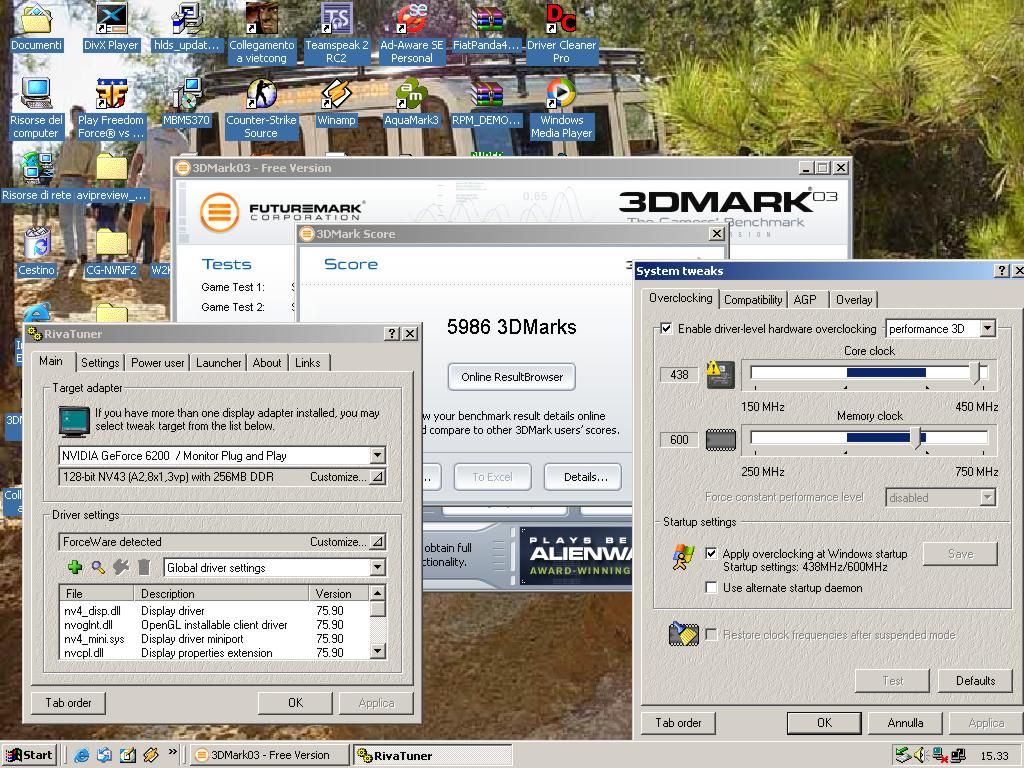Open Risorse di rete icon
Viewport: 1024px width, 768px height.
(37, 178)
